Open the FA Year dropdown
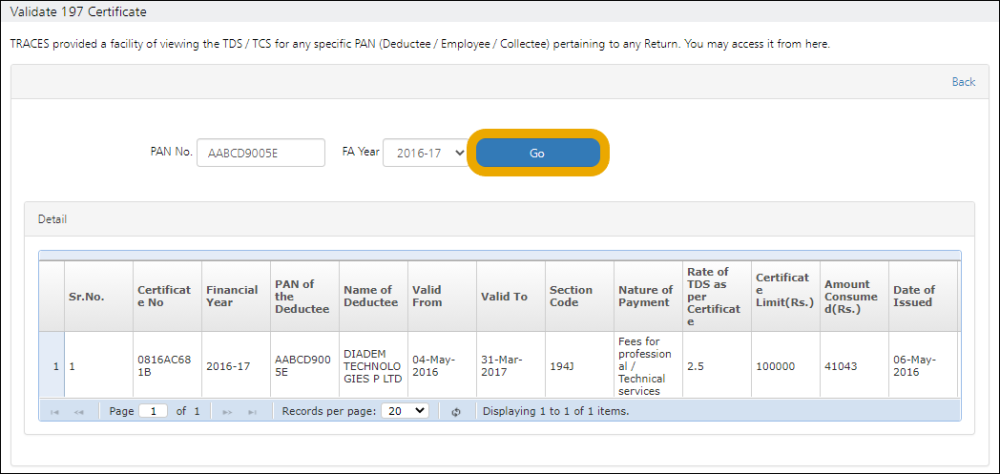Image resolution: width=1000 pixels, height=474 pixels. [x=425, y=153]
